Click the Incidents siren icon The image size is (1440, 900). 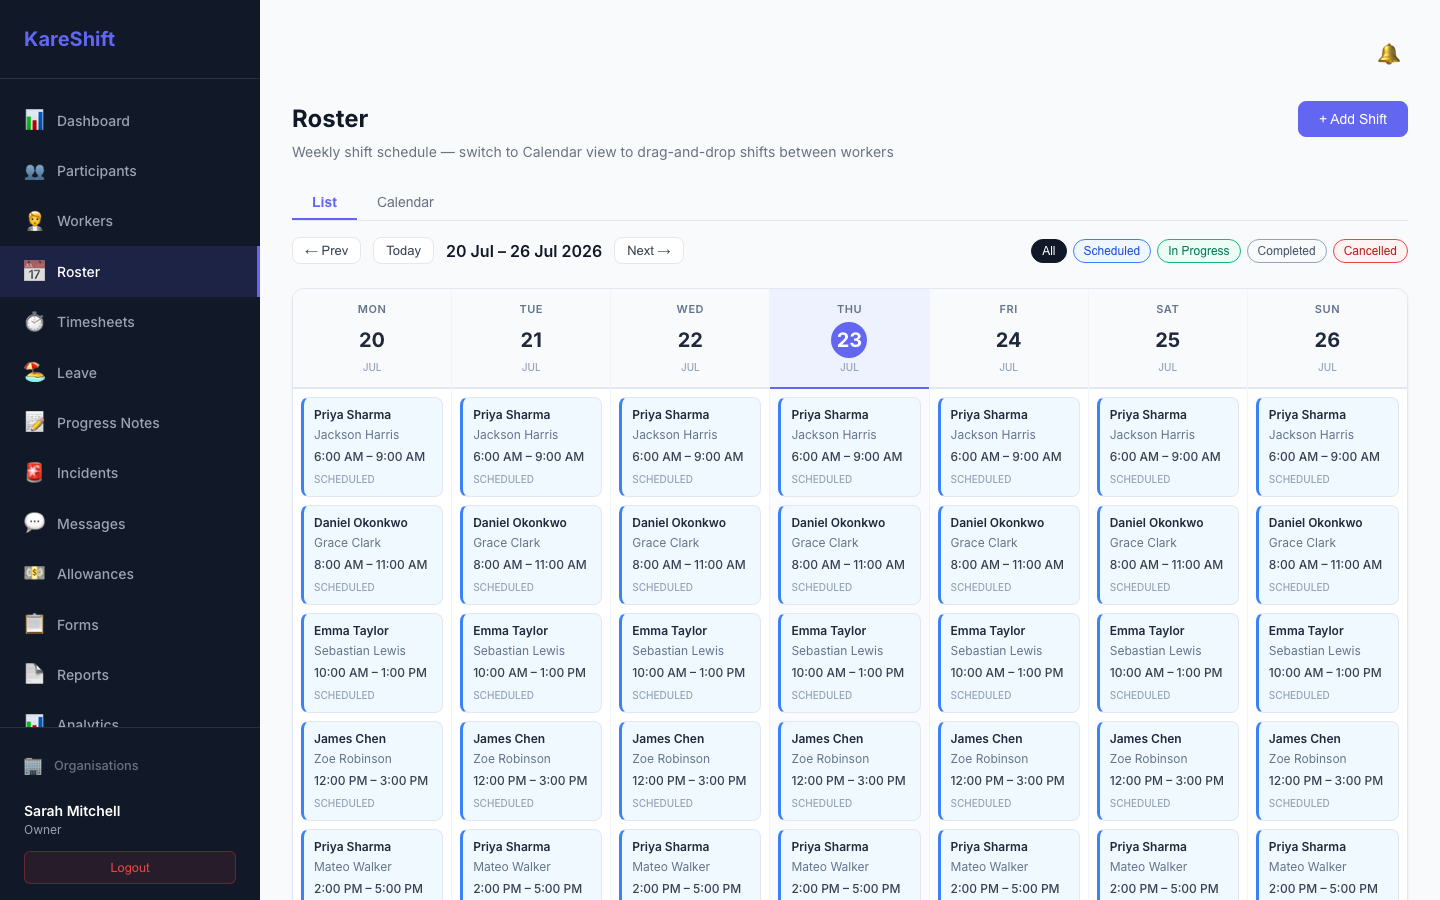(x=34, y=473)
